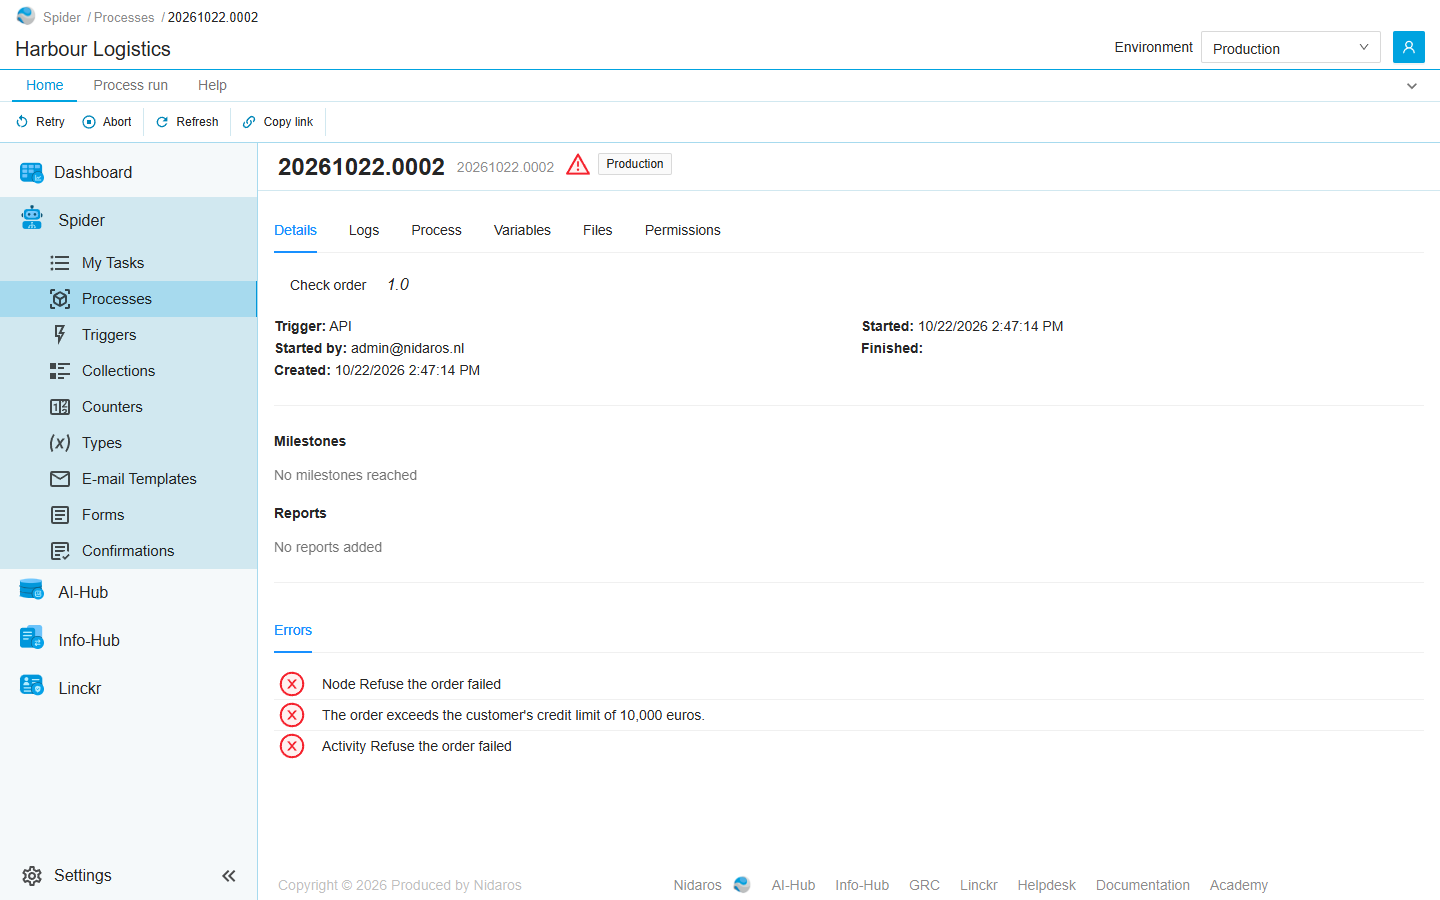Collapse the ribbon with the chevron

click(x=1412, y=86)
